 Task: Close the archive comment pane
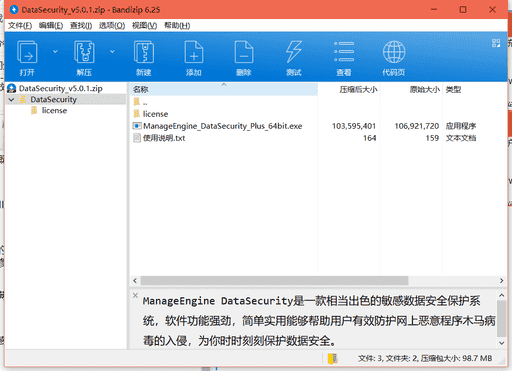(135, 295)
